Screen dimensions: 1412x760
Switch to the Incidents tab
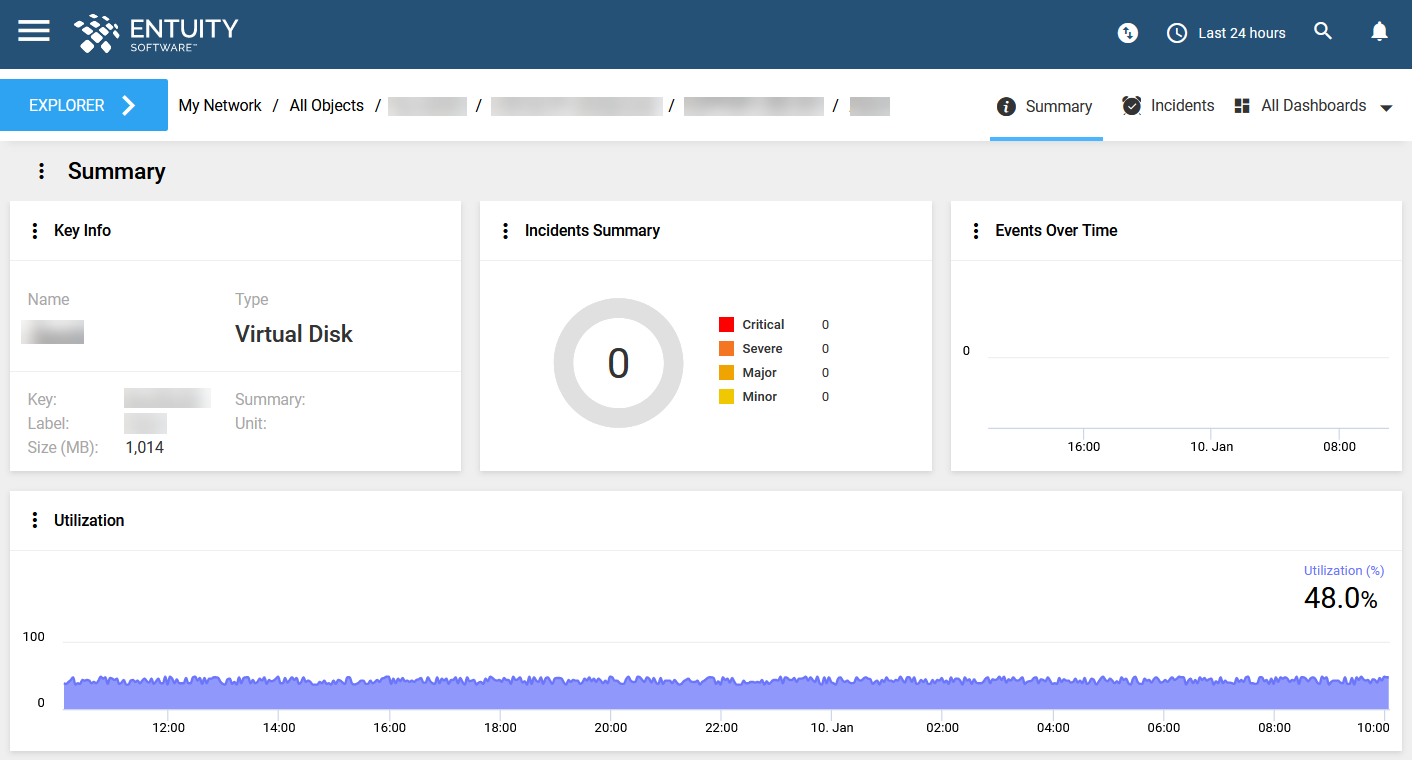[x=1168, y=105]
